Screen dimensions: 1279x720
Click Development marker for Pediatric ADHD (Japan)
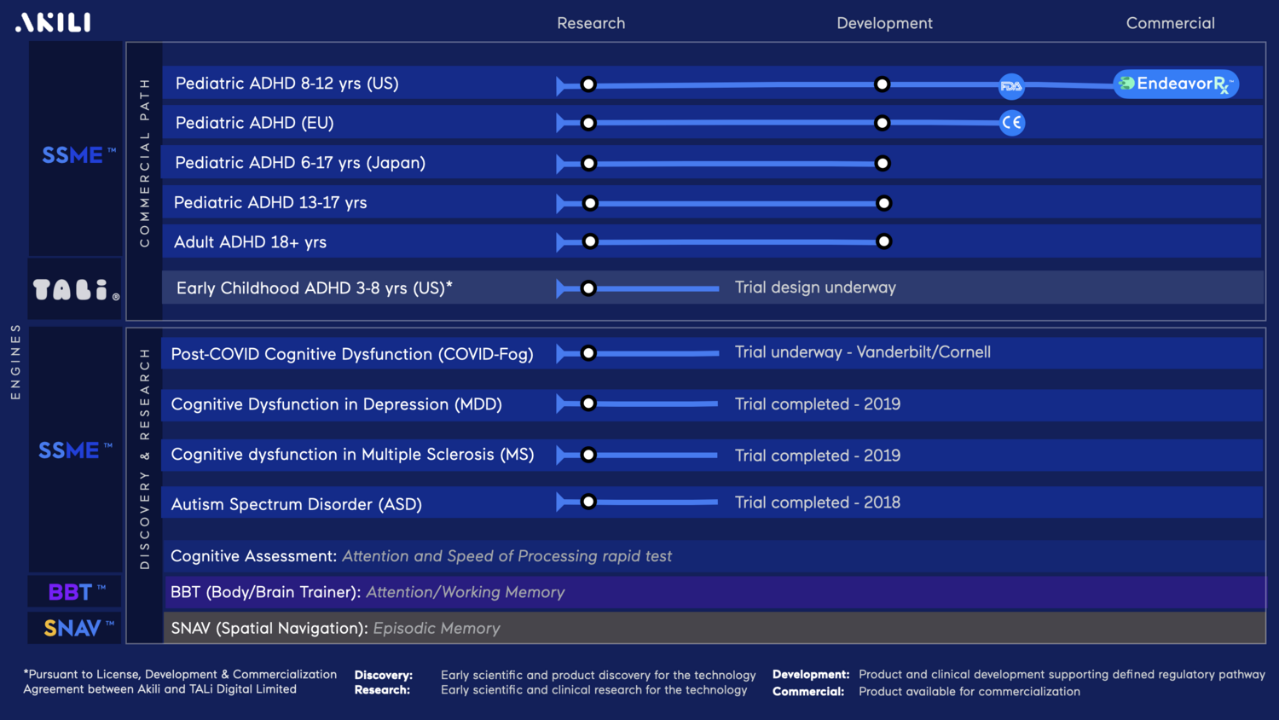(x=882, y=163)
